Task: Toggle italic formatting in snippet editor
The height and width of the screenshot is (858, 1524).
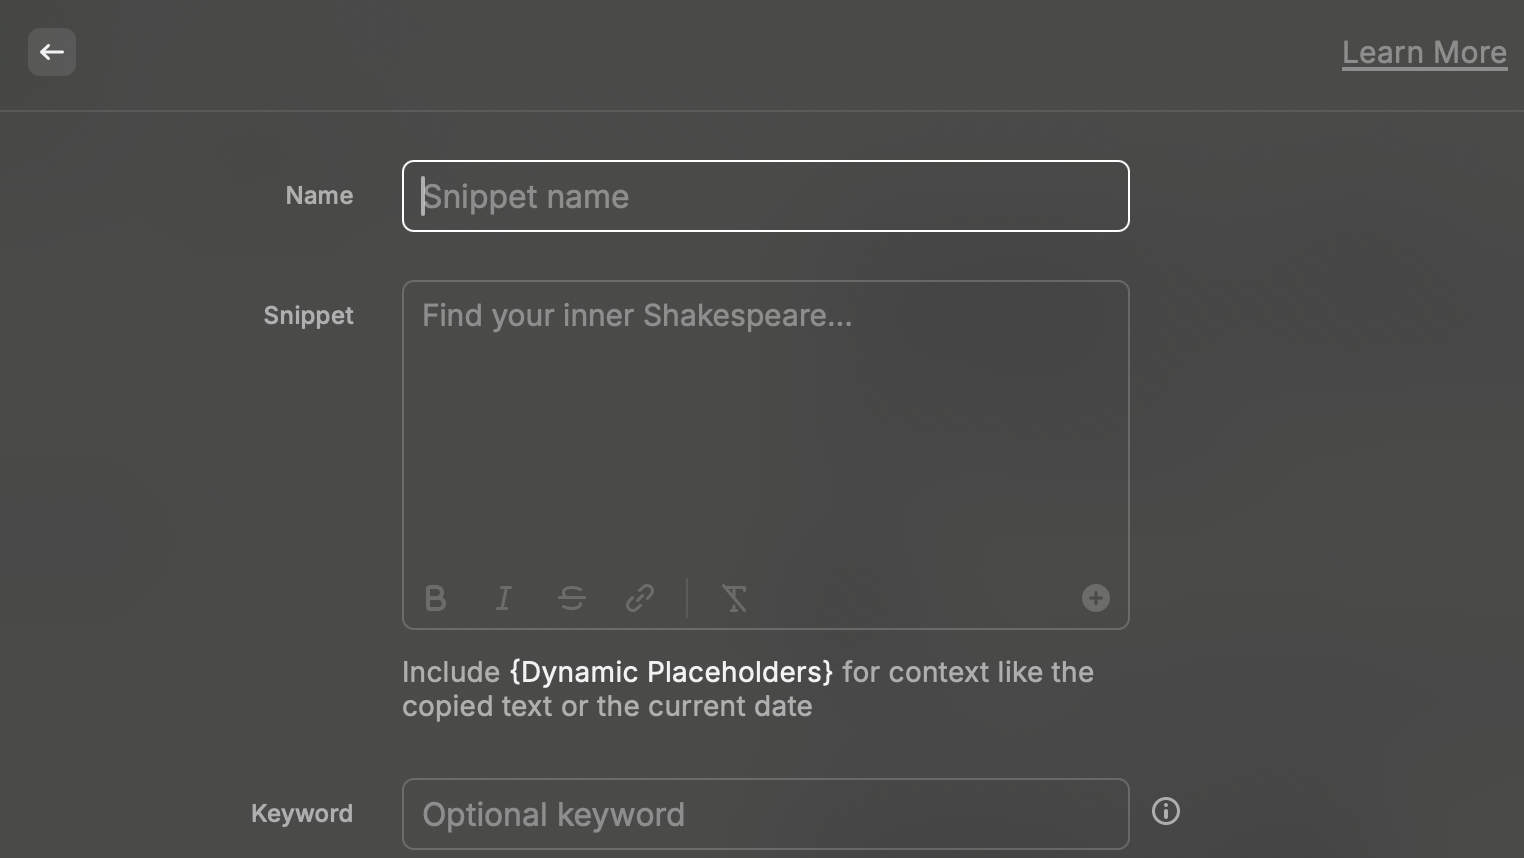Action: pyautogui.click(x=504, y=598)
